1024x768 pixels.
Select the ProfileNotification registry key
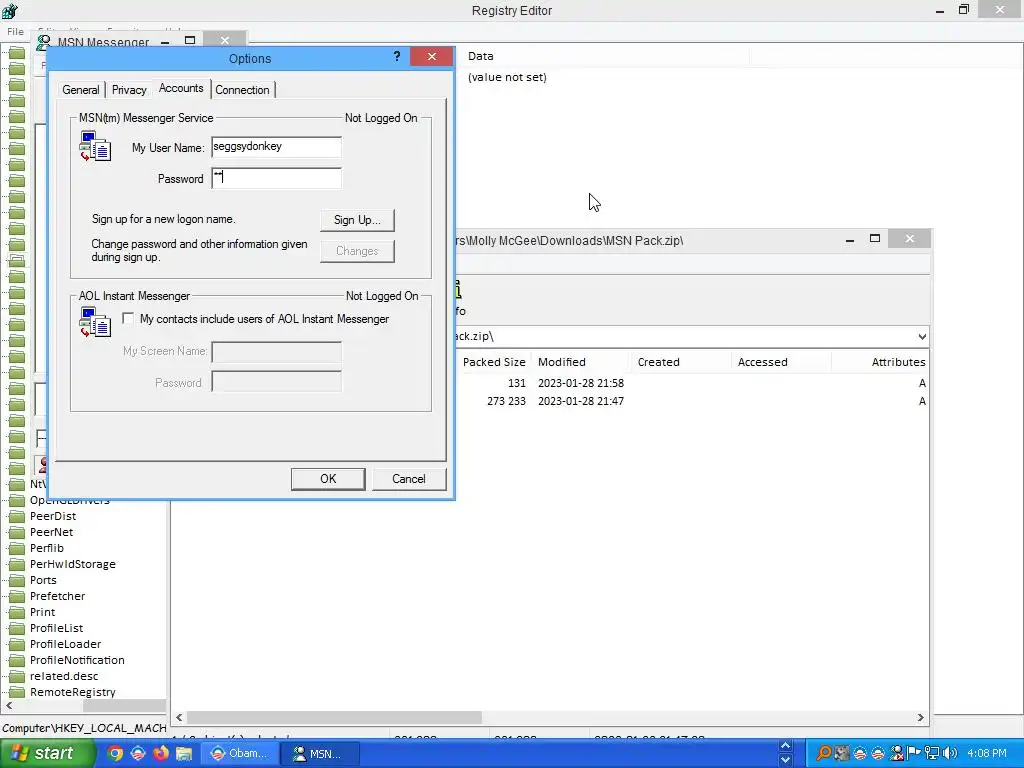(77, 660)
